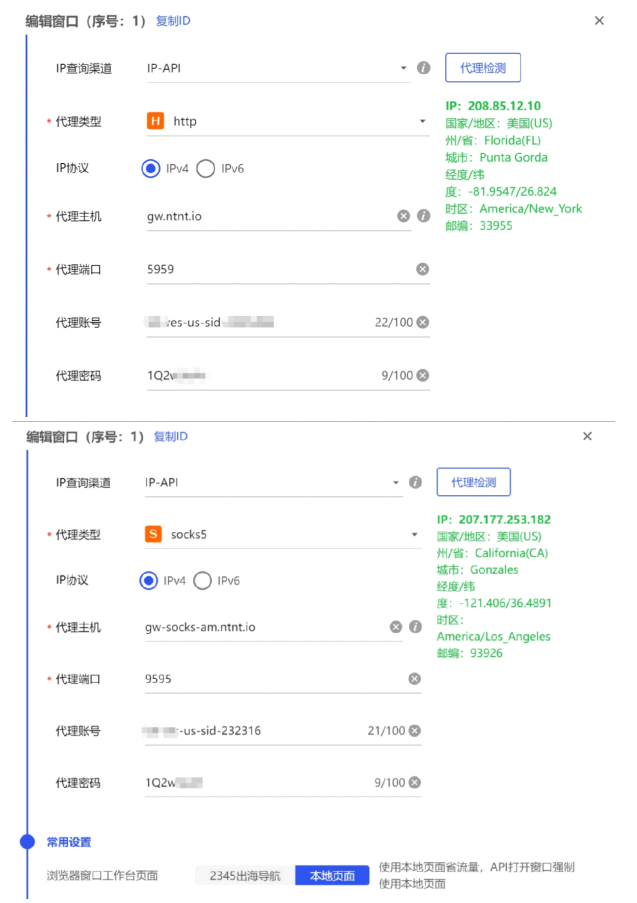Select the 本地页面 tab
Viewport: 637px width, 903px height.
pyautogui.click(x=330, y=876)
